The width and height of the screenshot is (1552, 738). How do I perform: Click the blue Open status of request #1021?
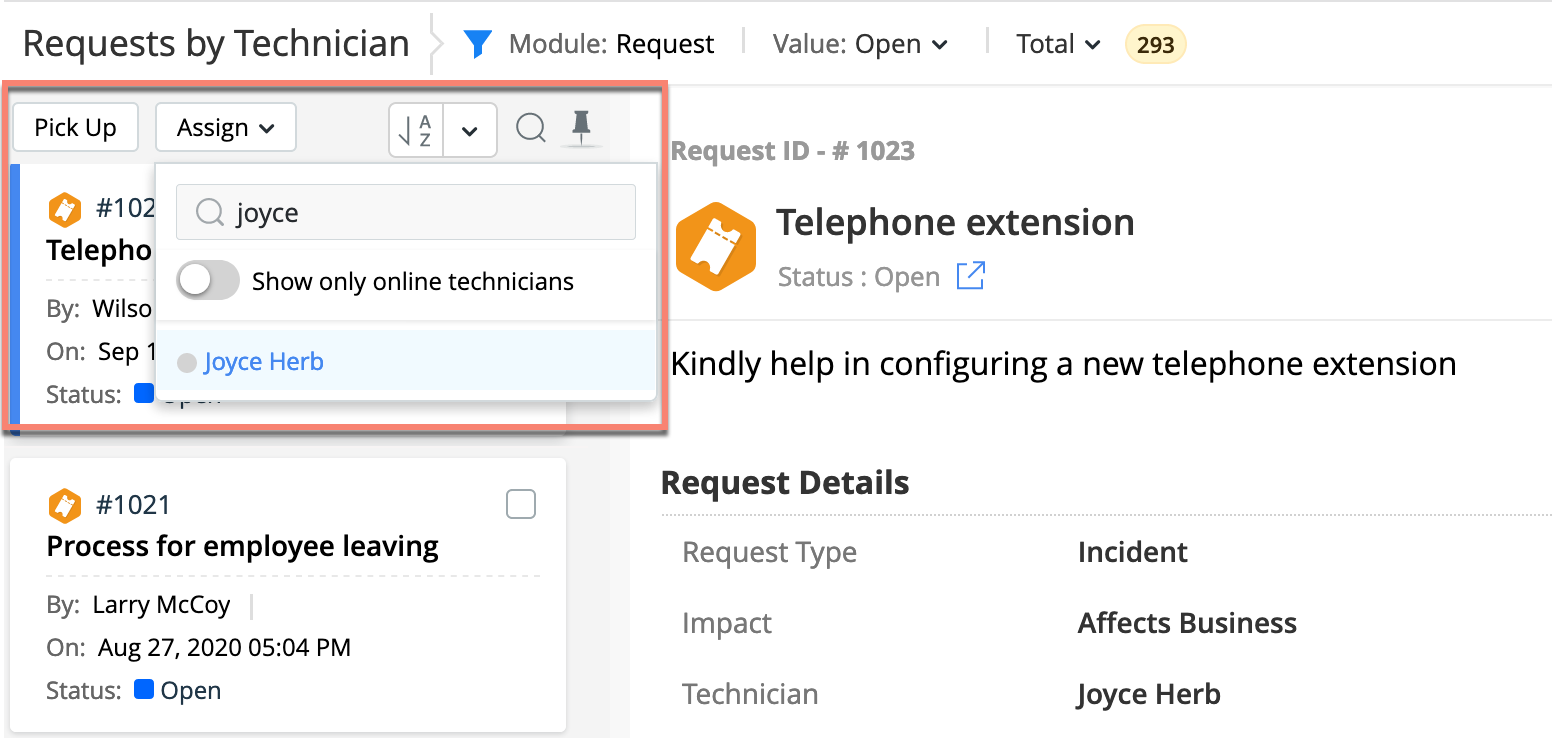tap(178, 690)
